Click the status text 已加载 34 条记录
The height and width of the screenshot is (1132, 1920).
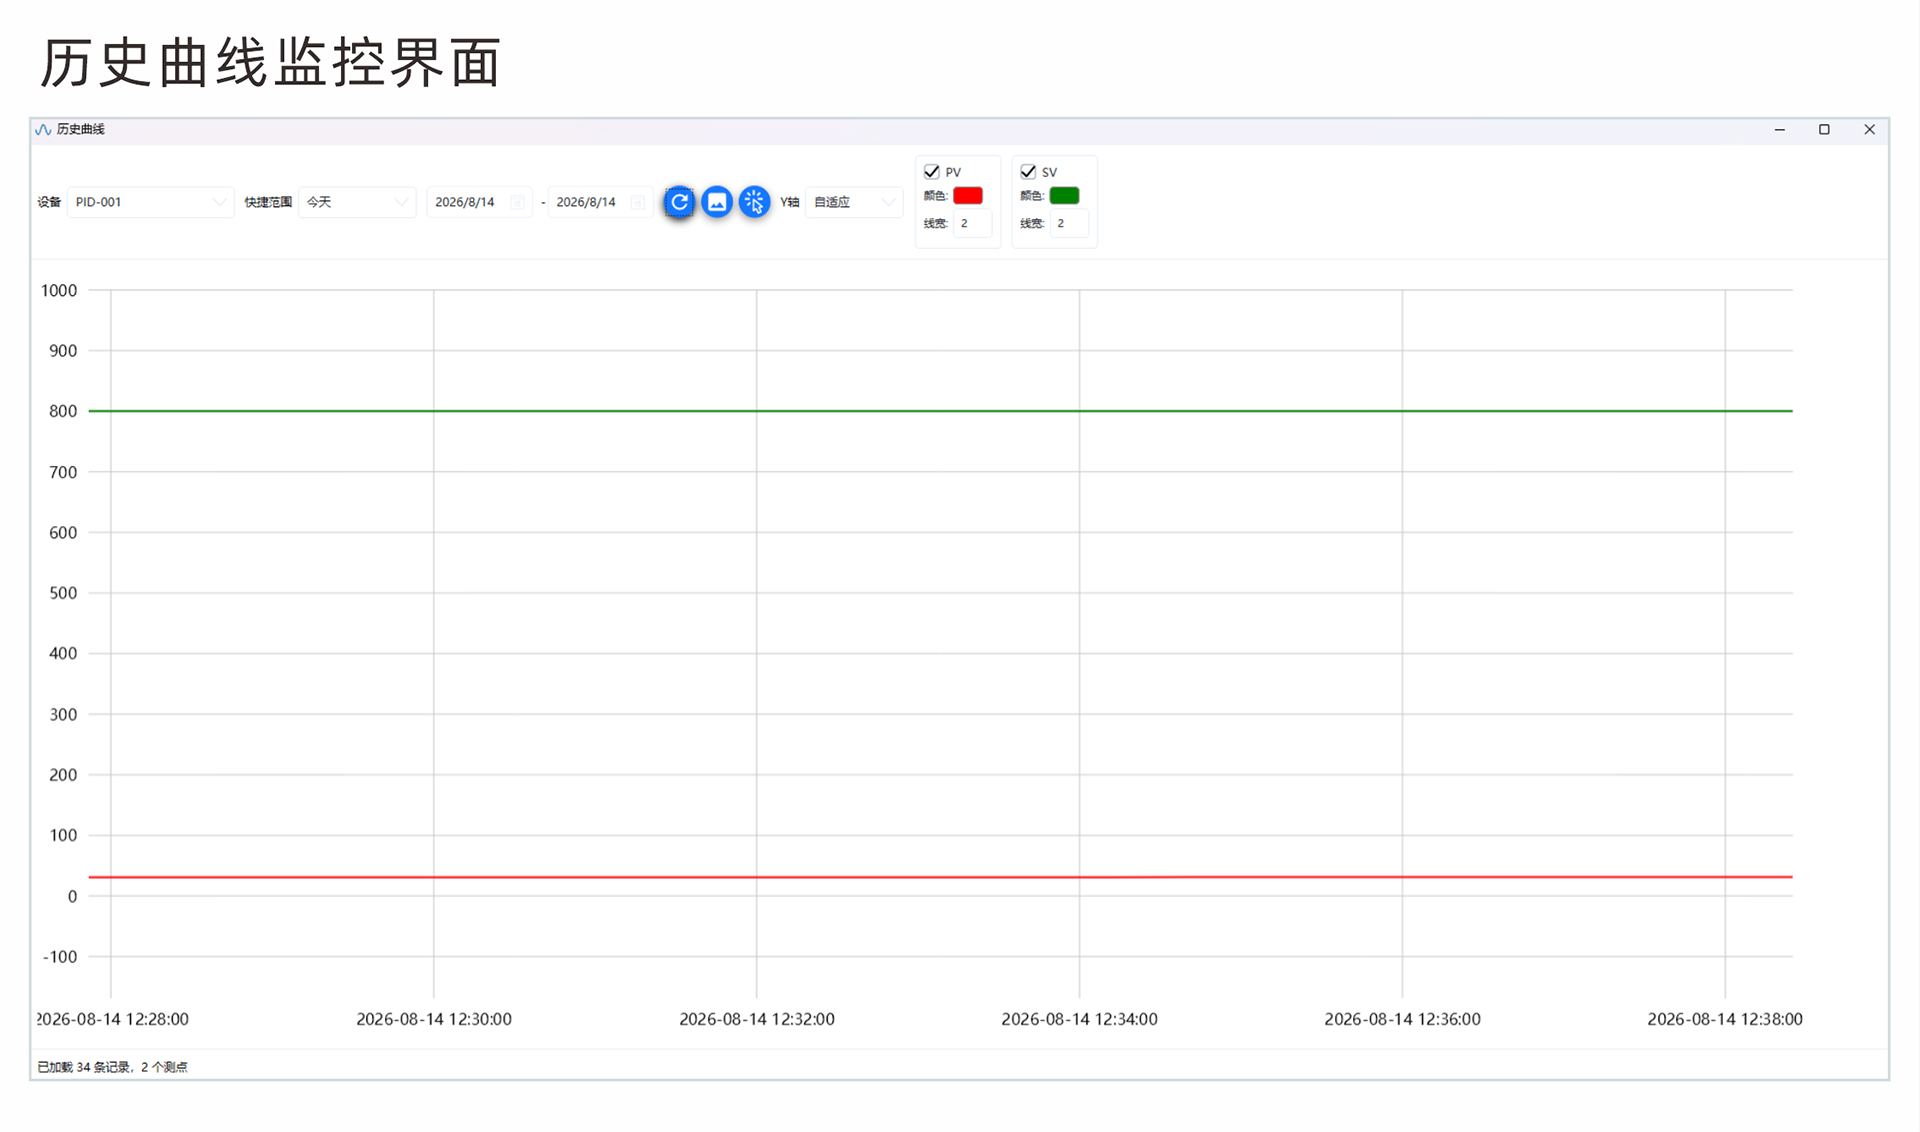coord(84,1067)
